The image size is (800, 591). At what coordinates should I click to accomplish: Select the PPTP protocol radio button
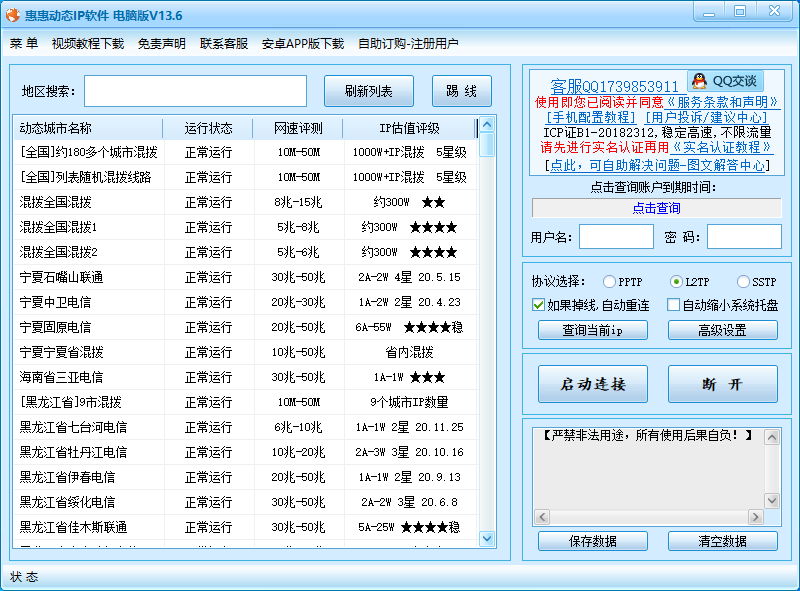[609, 282]
